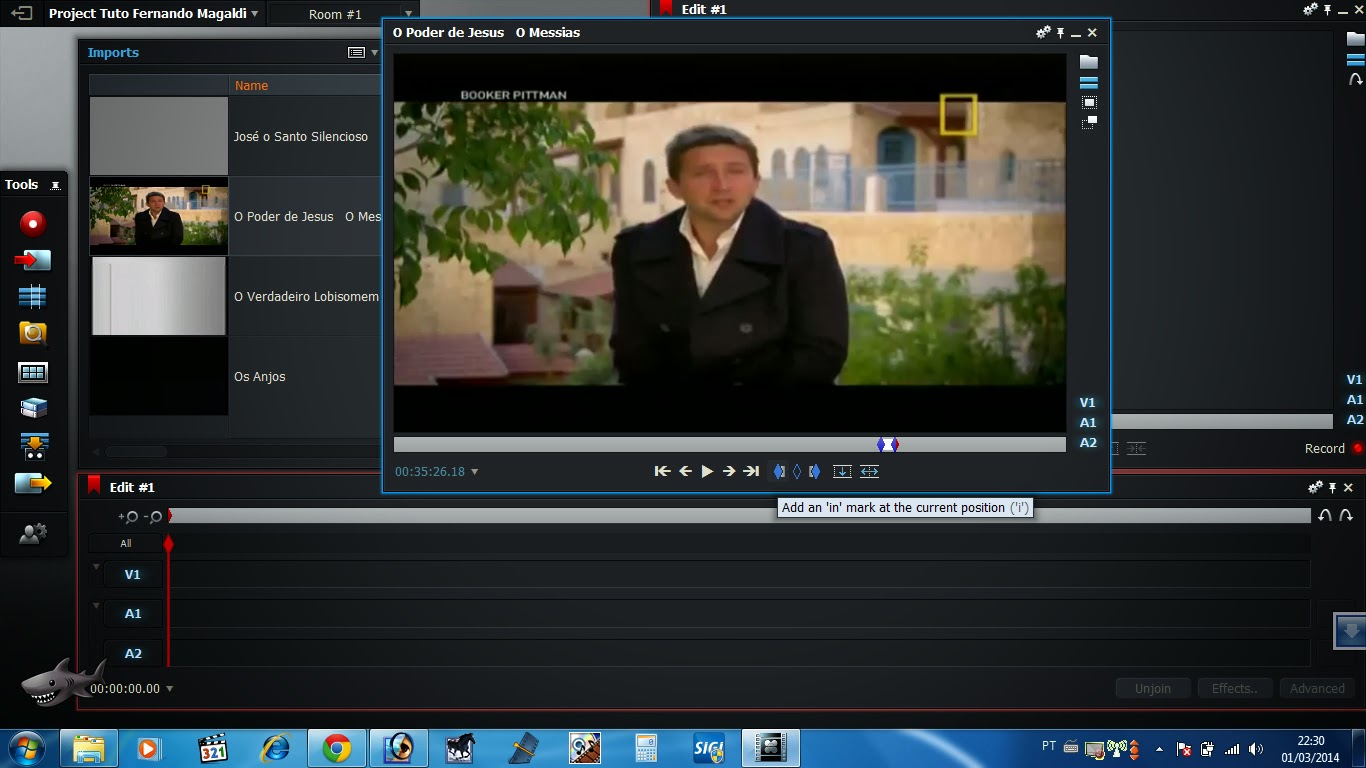1366x768 pixels.
Task: Open the Room #1 dropdown arrow
Action: [408, 14]
